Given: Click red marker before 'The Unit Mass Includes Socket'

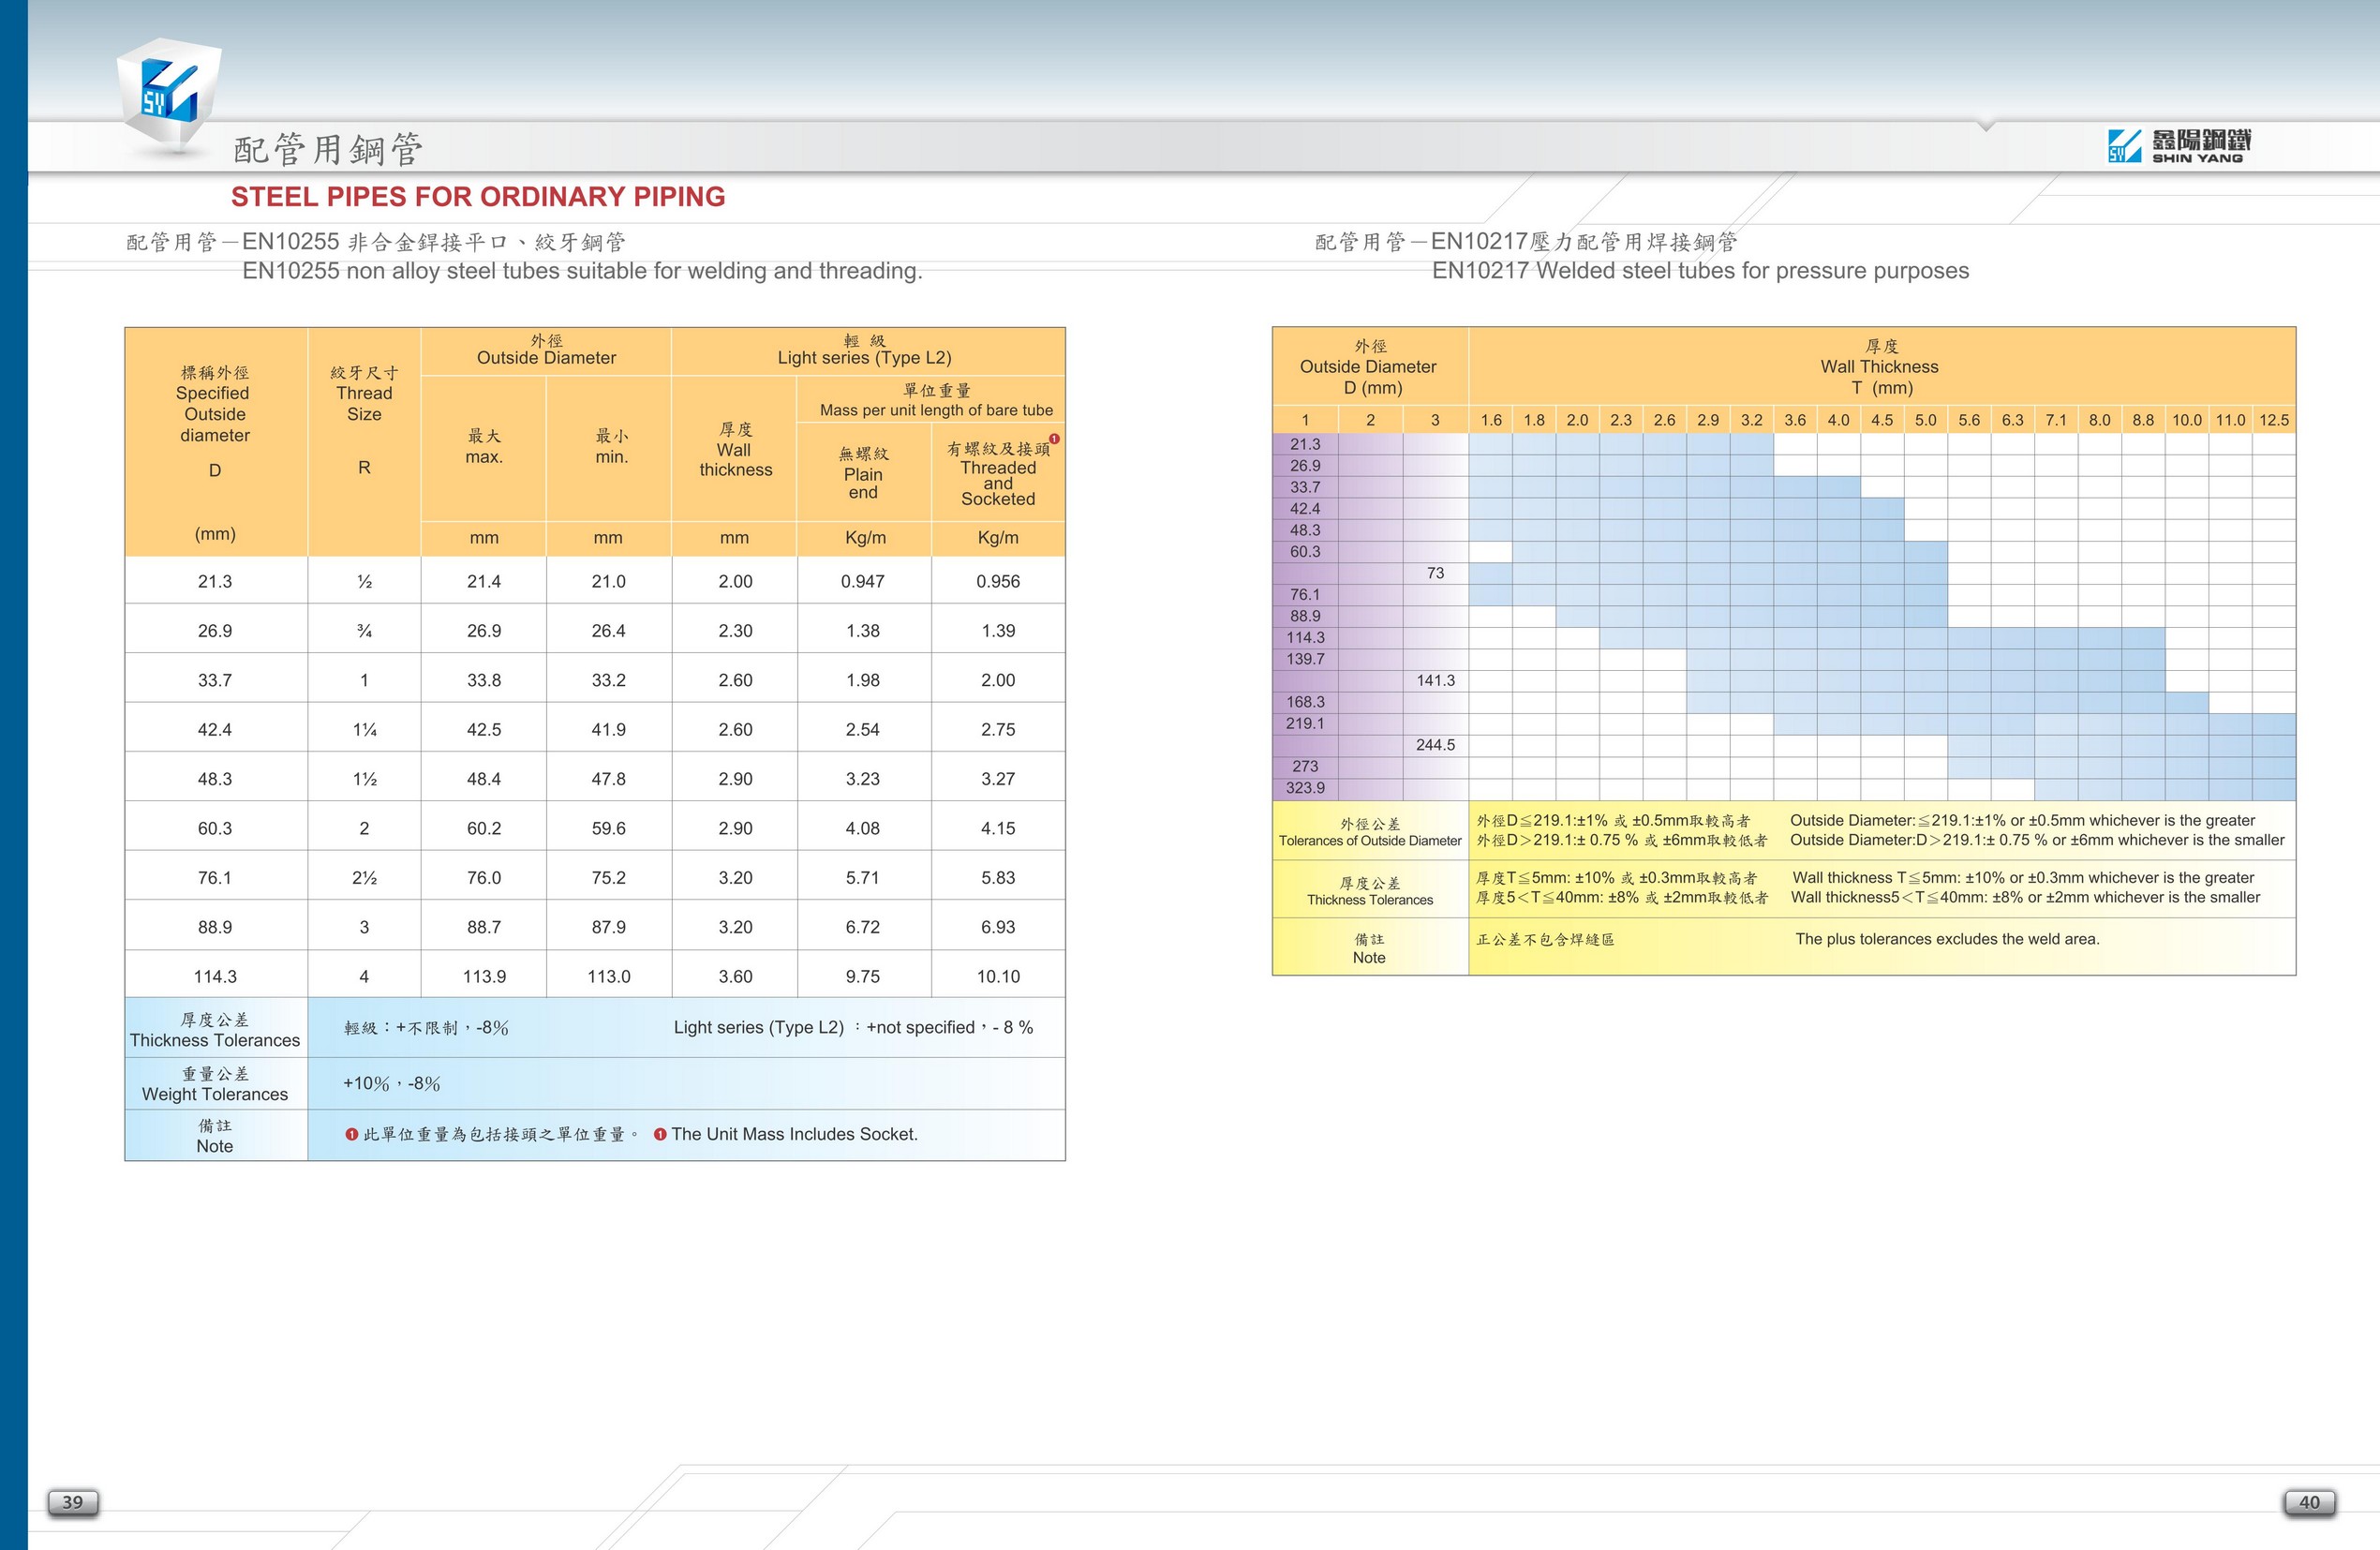Looking at the screenshot, I should tap(660, 1134).
